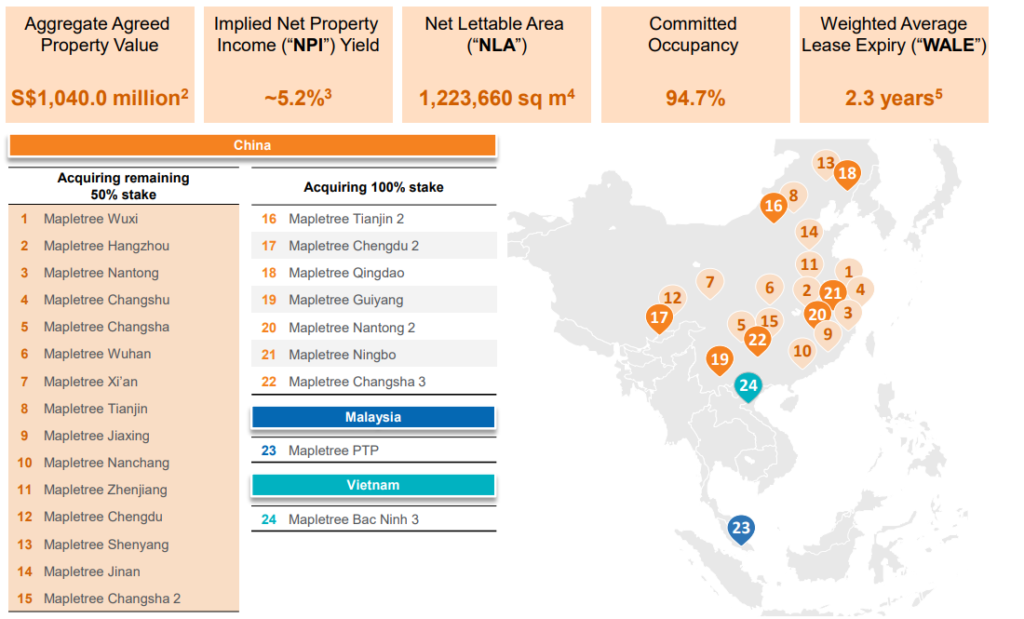This screenshot has width=1024, height=619.
Task: Click Mapletree Zhenjiang row
Action: point(123,490)
